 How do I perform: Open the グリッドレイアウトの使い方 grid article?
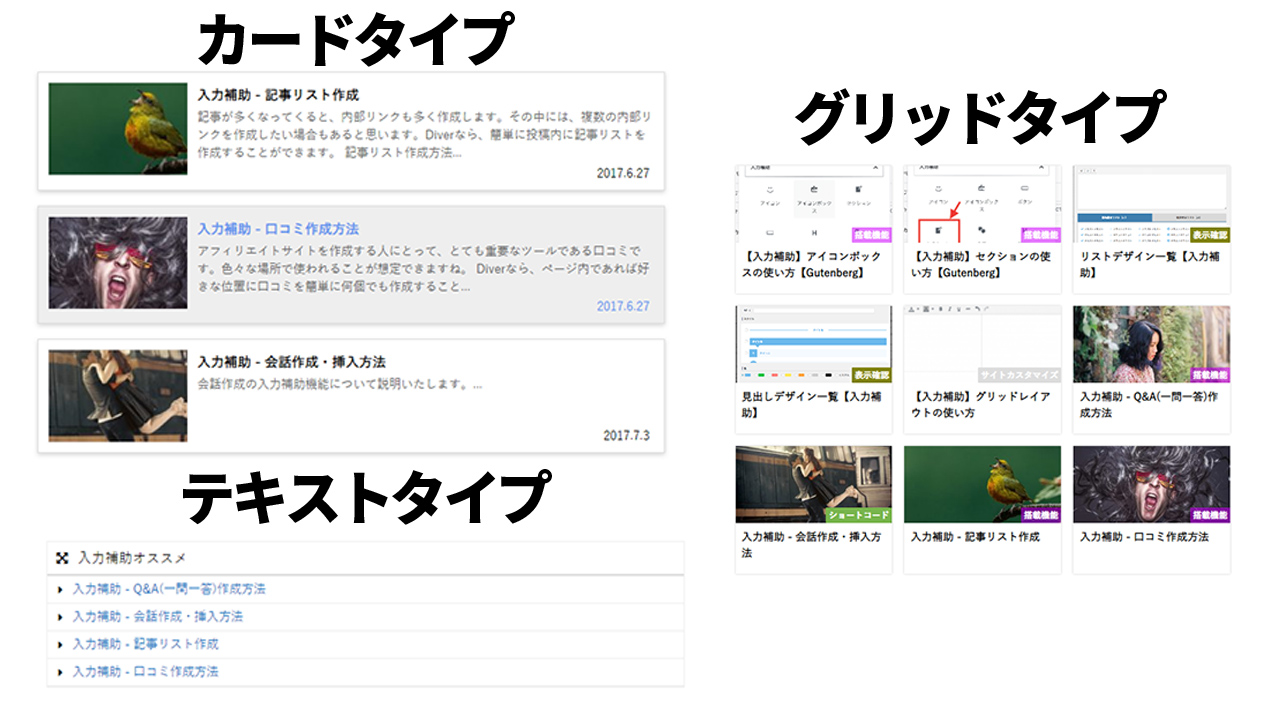[981, 404]
